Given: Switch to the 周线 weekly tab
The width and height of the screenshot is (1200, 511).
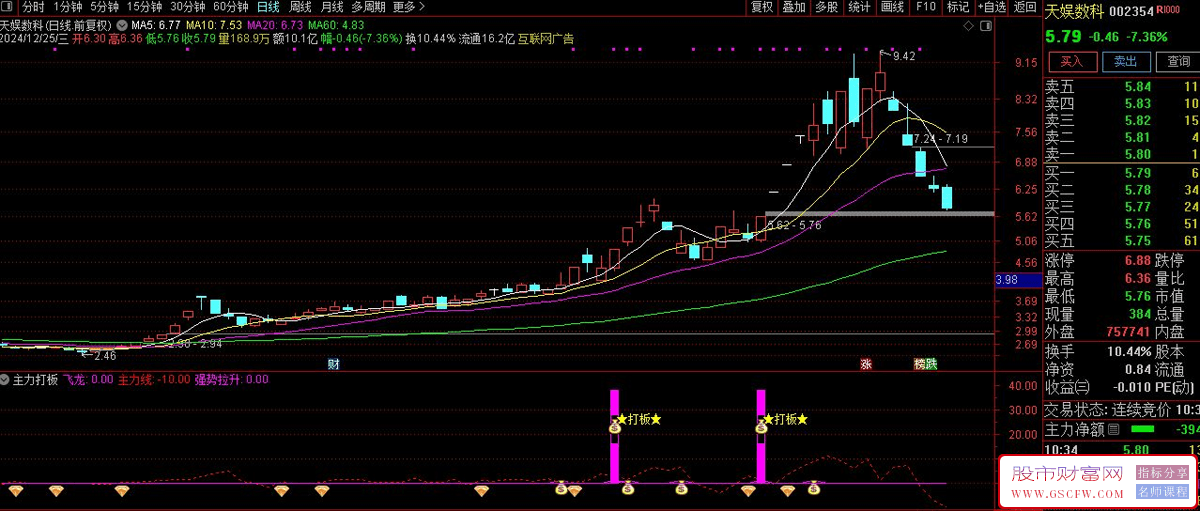Looking at the screenshot, I should [299, 6].
